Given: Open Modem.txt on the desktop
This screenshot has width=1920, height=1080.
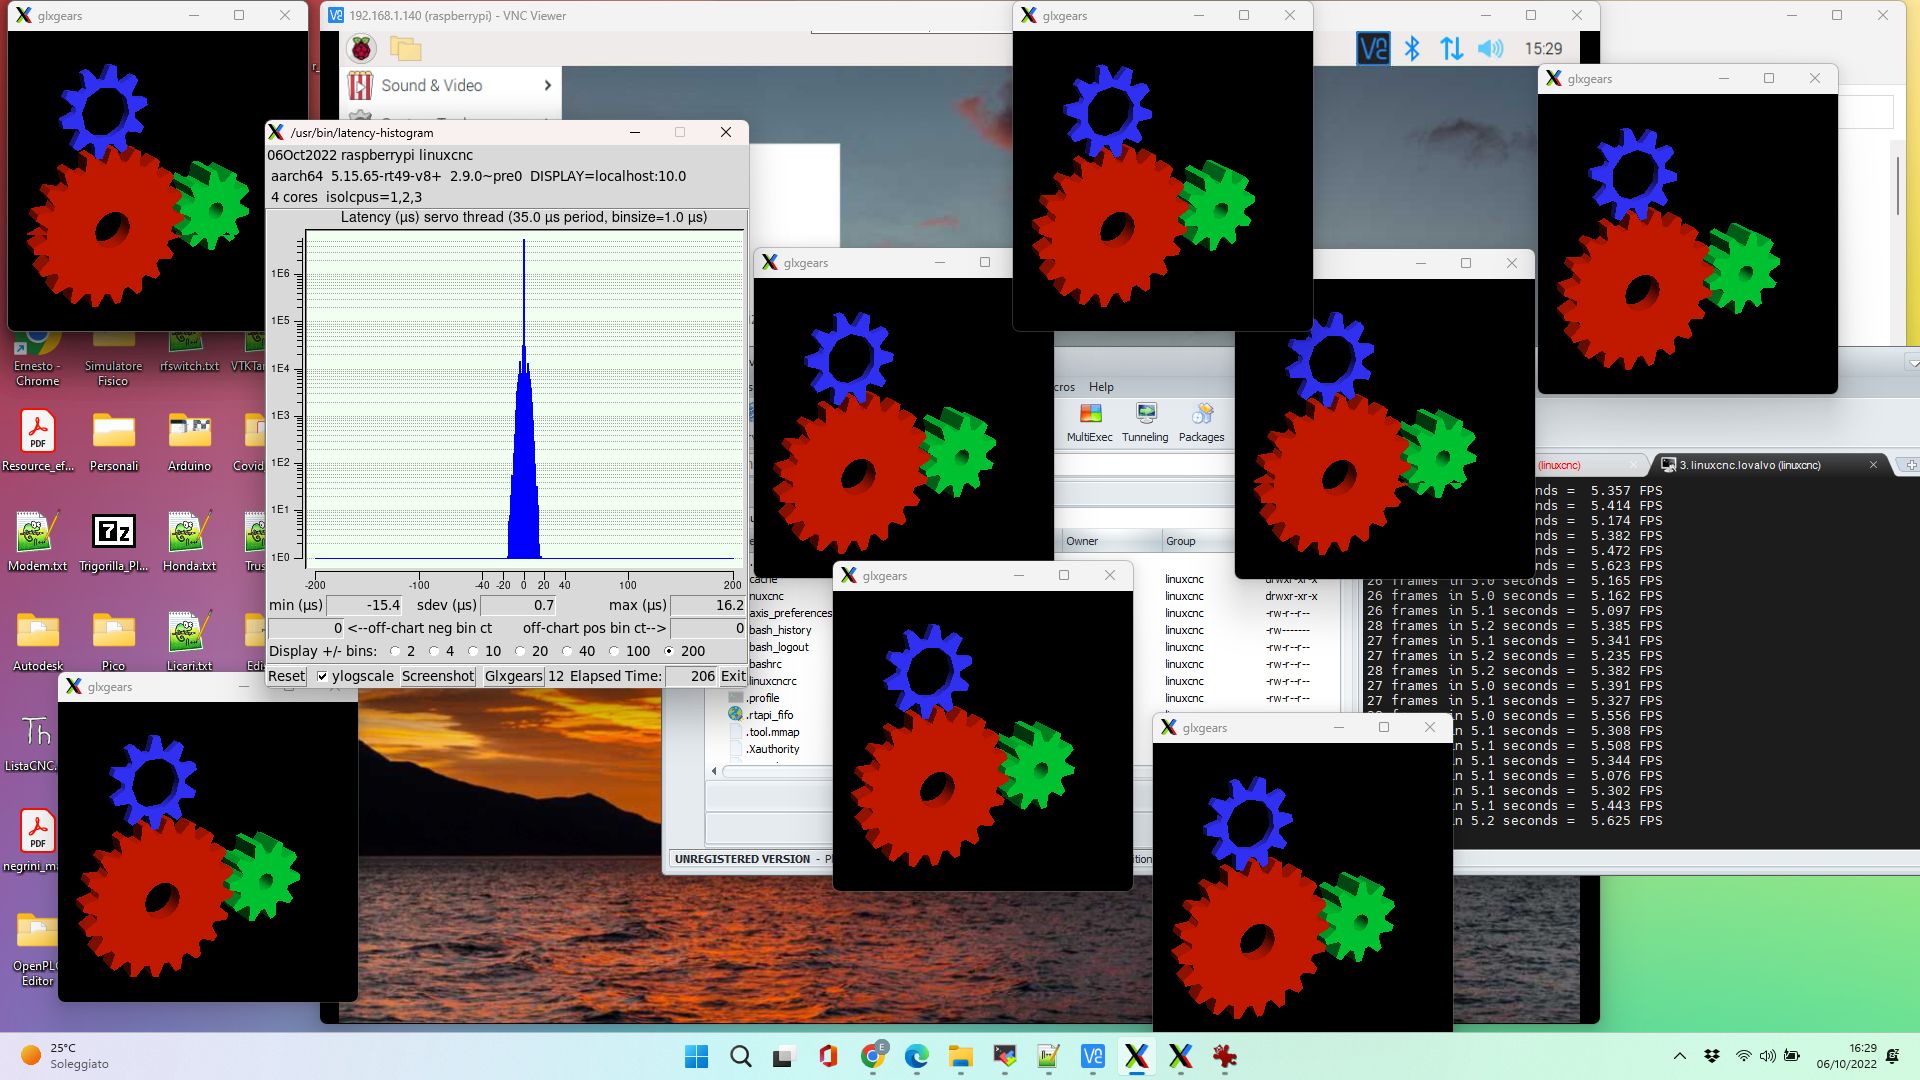Looking at the screenshot, I should point(38,542).
